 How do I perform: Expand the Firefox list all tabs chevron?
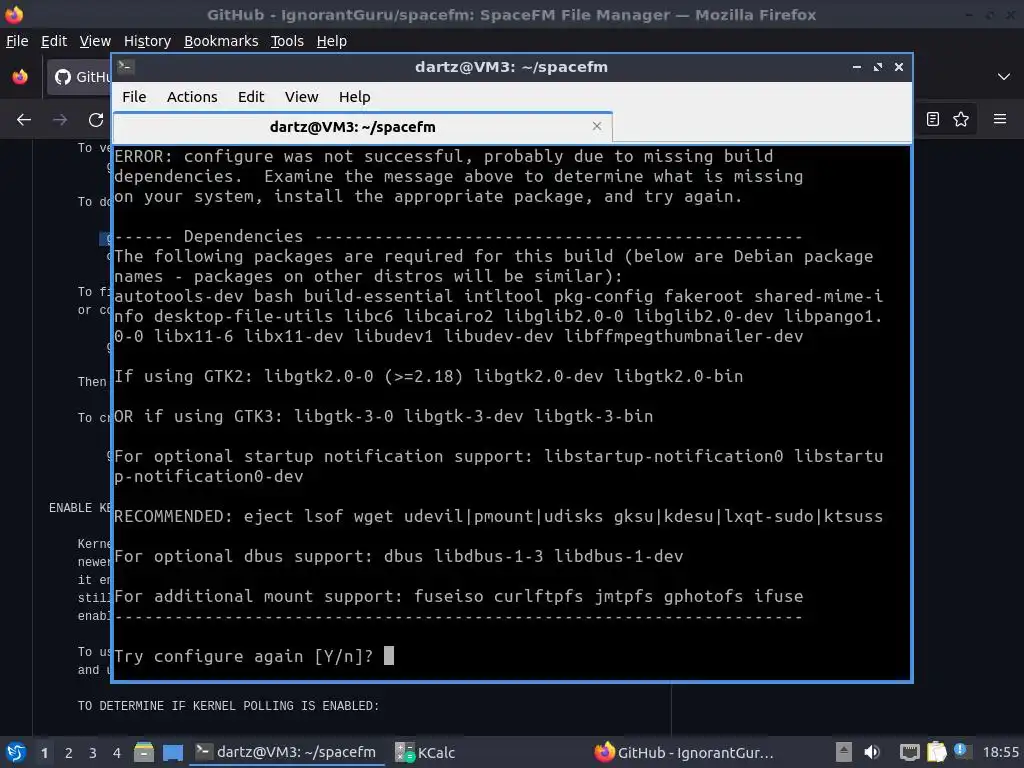point(1004,77)
